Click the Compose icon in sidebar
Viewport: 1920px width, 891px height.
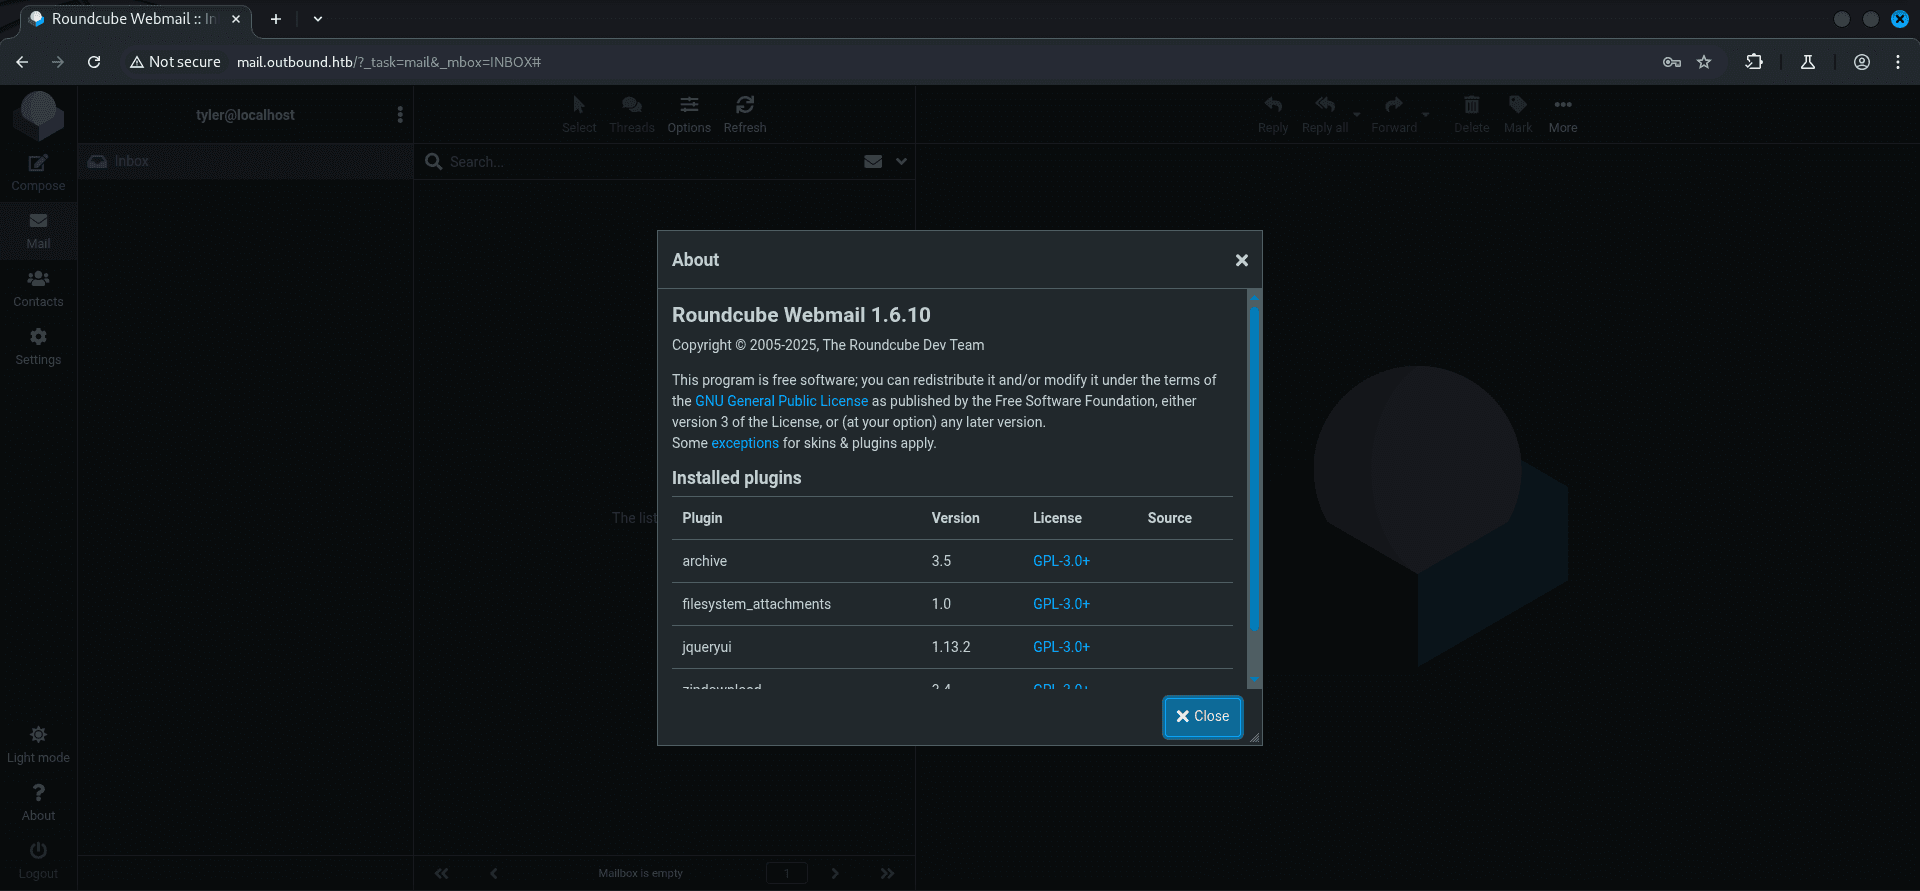pyautogui.click(x=38, y=164)
